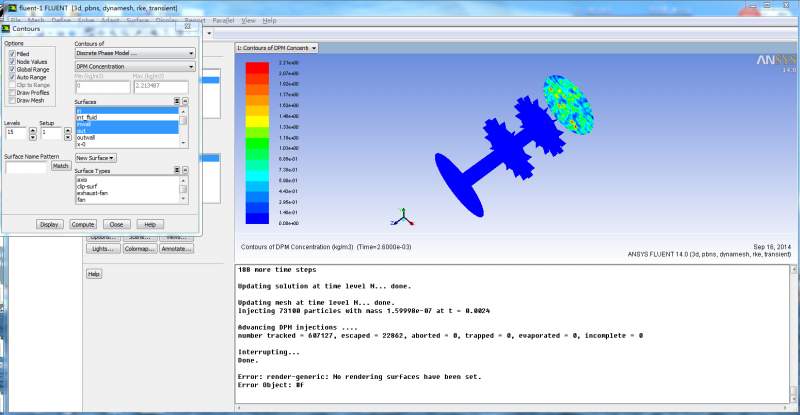Enable the Draw Profiles checkbox
Screen dimensions: 800x415
pyautogui.click(x=12, y=92)
